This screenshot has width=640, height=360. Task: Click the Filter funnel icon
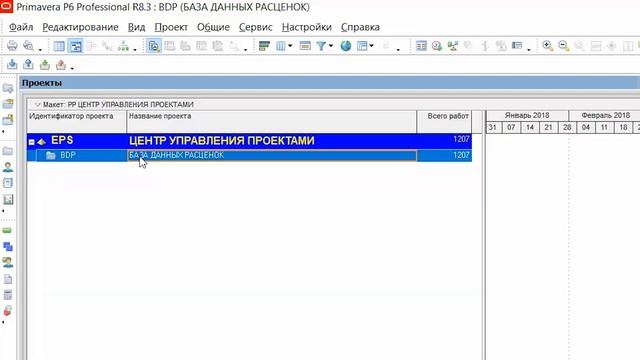click(321, 46)
